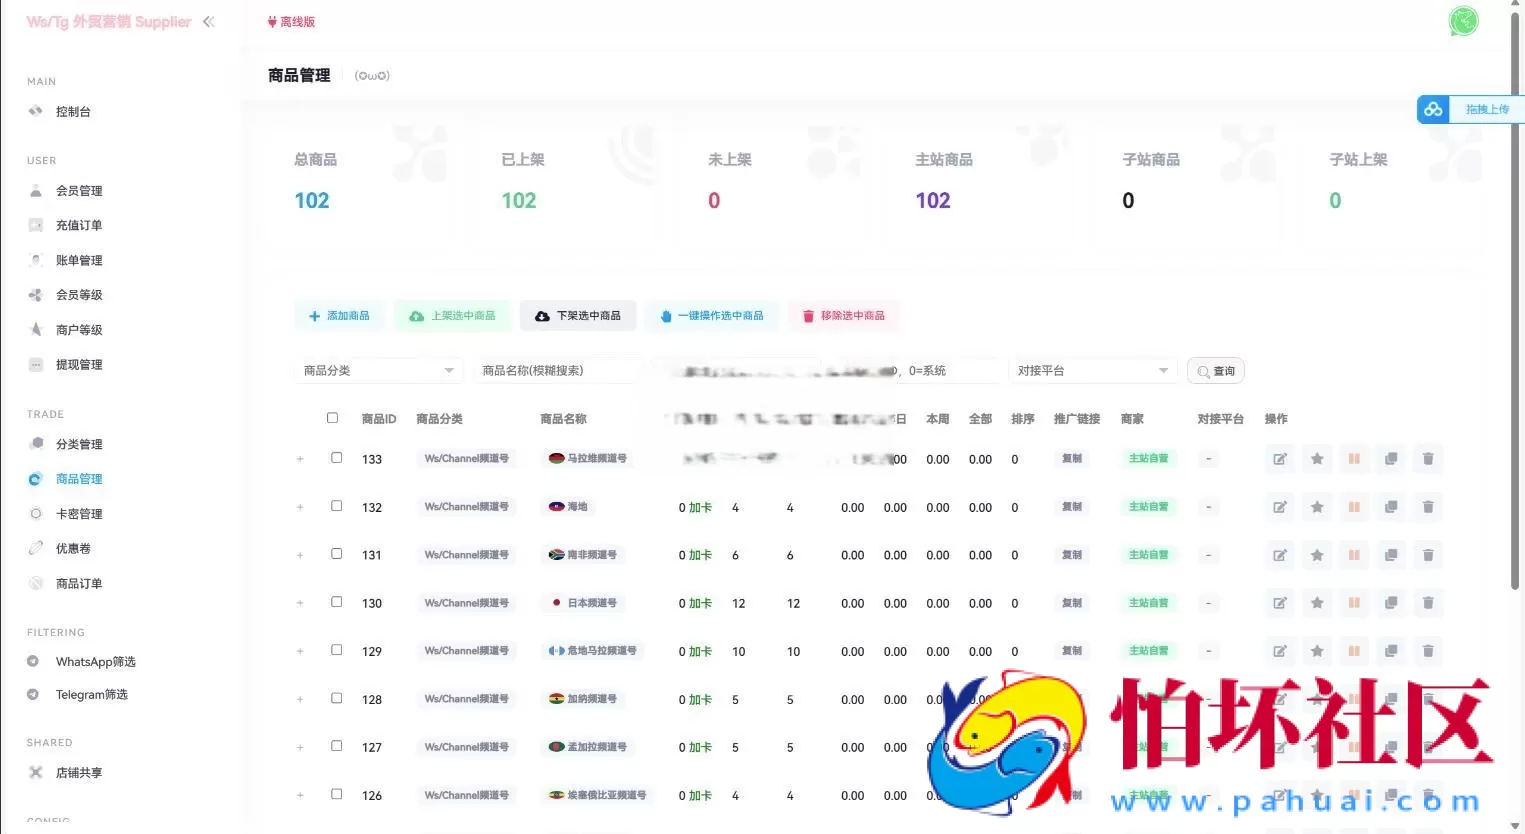Screen dimensions: 1525x834
Task: Open the green messenger icon at top right
Action: click(x=1462, y=20)
